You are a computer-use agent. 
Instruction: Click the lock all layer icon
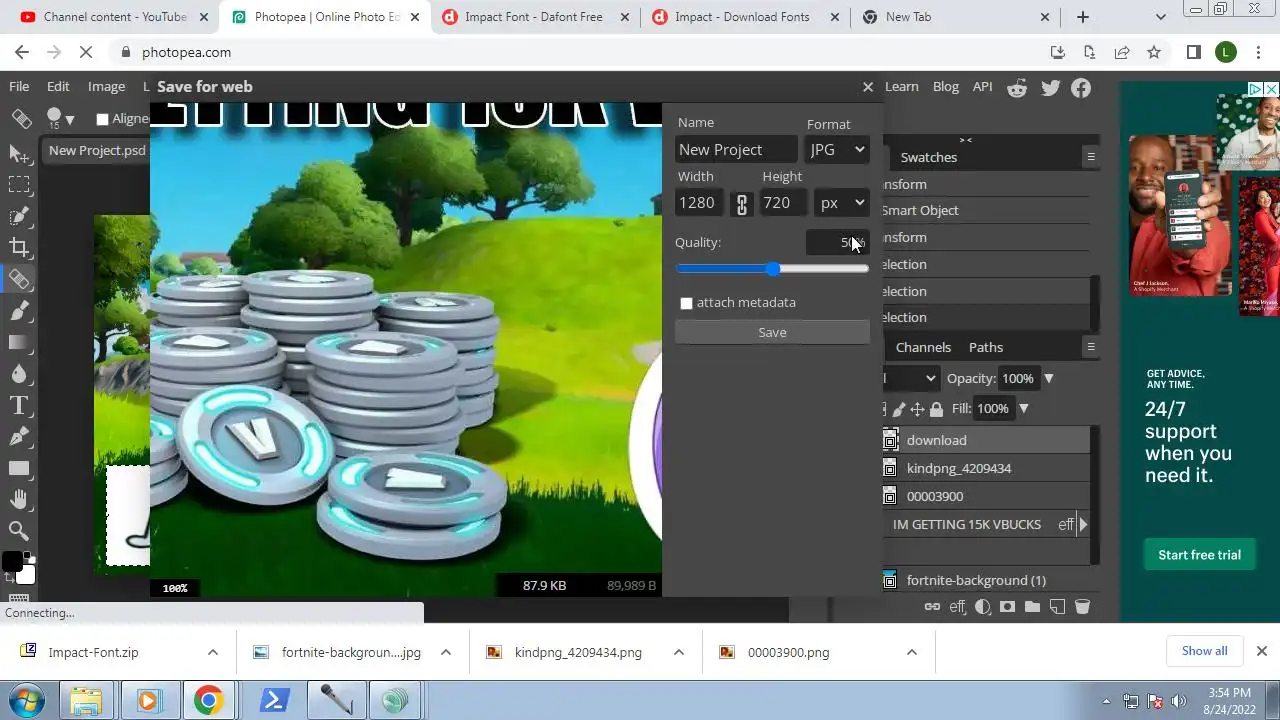(x=936, y=409)
